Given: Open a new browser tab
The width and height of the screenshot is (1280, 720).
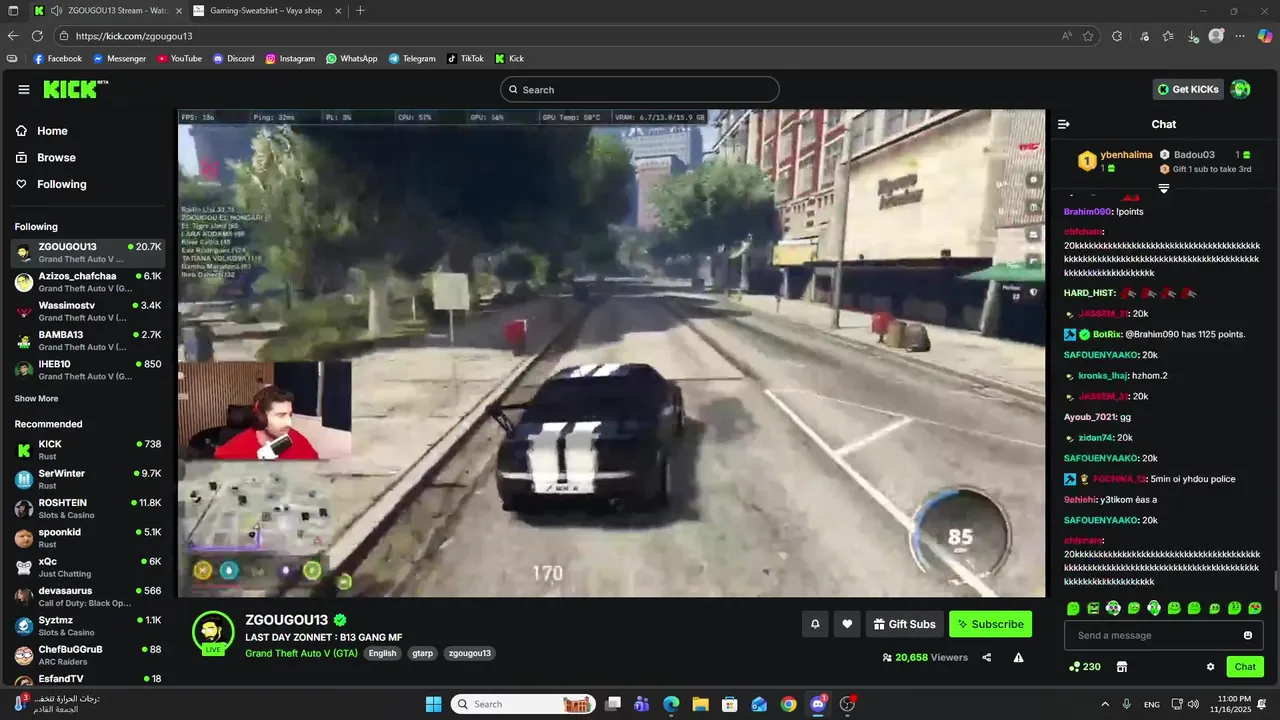Looking at the screenshot, I should [x=360, y=11].
